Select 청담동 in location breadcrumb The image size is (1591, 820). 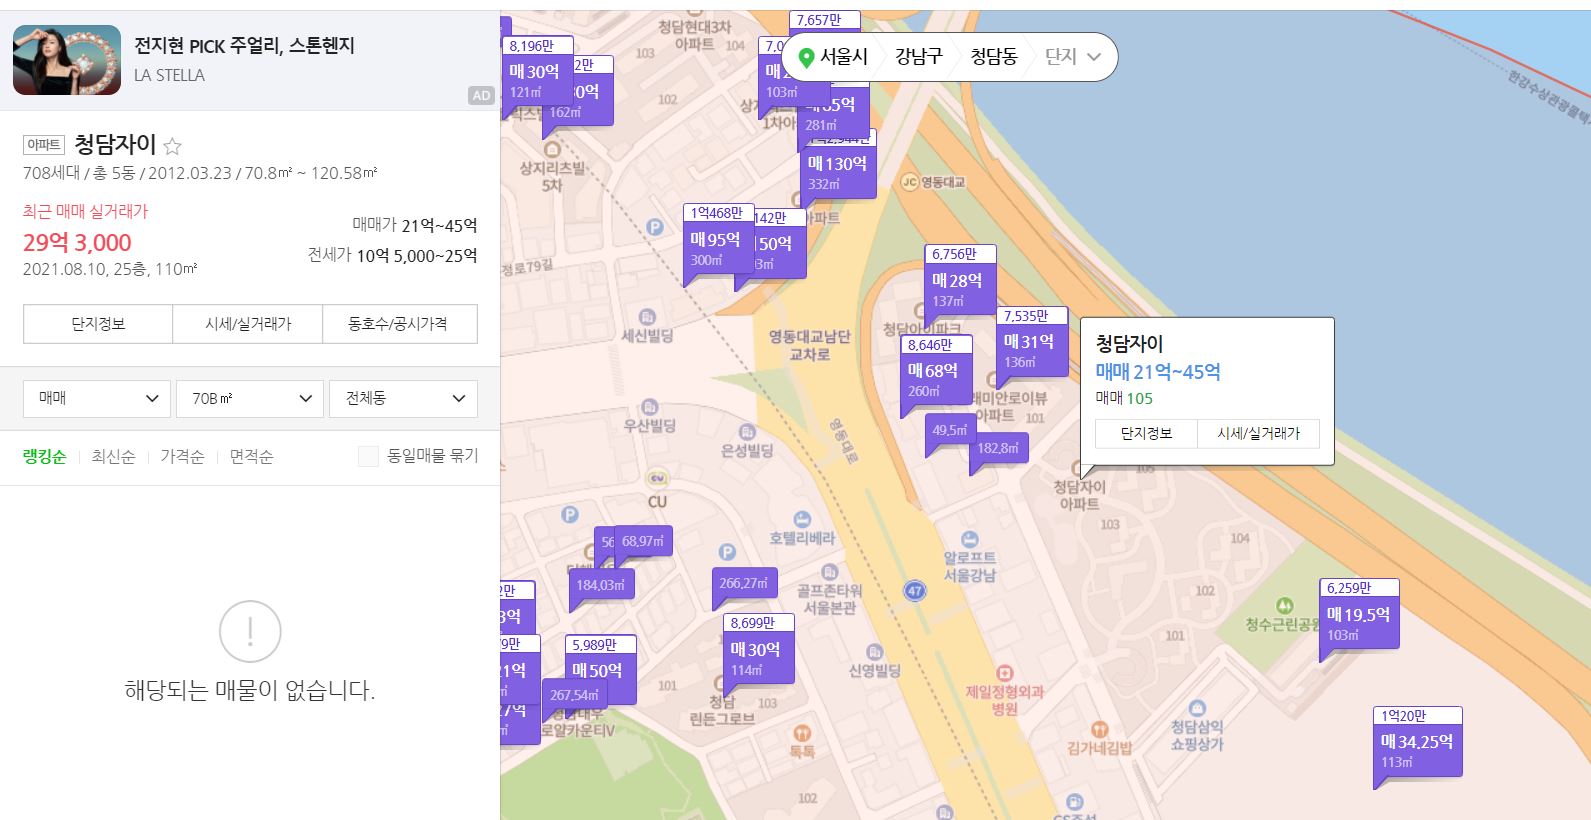(x=994, y=57)
